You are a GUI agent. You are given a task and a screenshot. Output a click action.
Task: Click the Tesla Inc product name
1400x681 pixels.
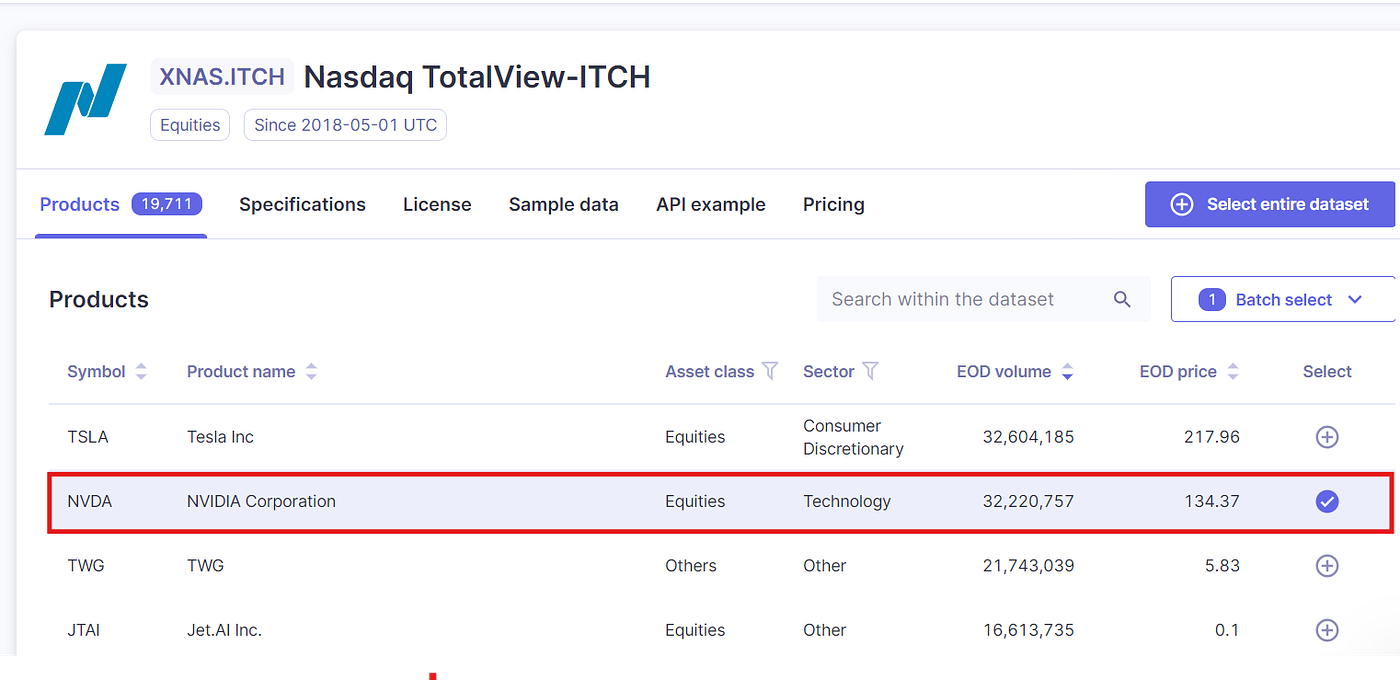220,437
